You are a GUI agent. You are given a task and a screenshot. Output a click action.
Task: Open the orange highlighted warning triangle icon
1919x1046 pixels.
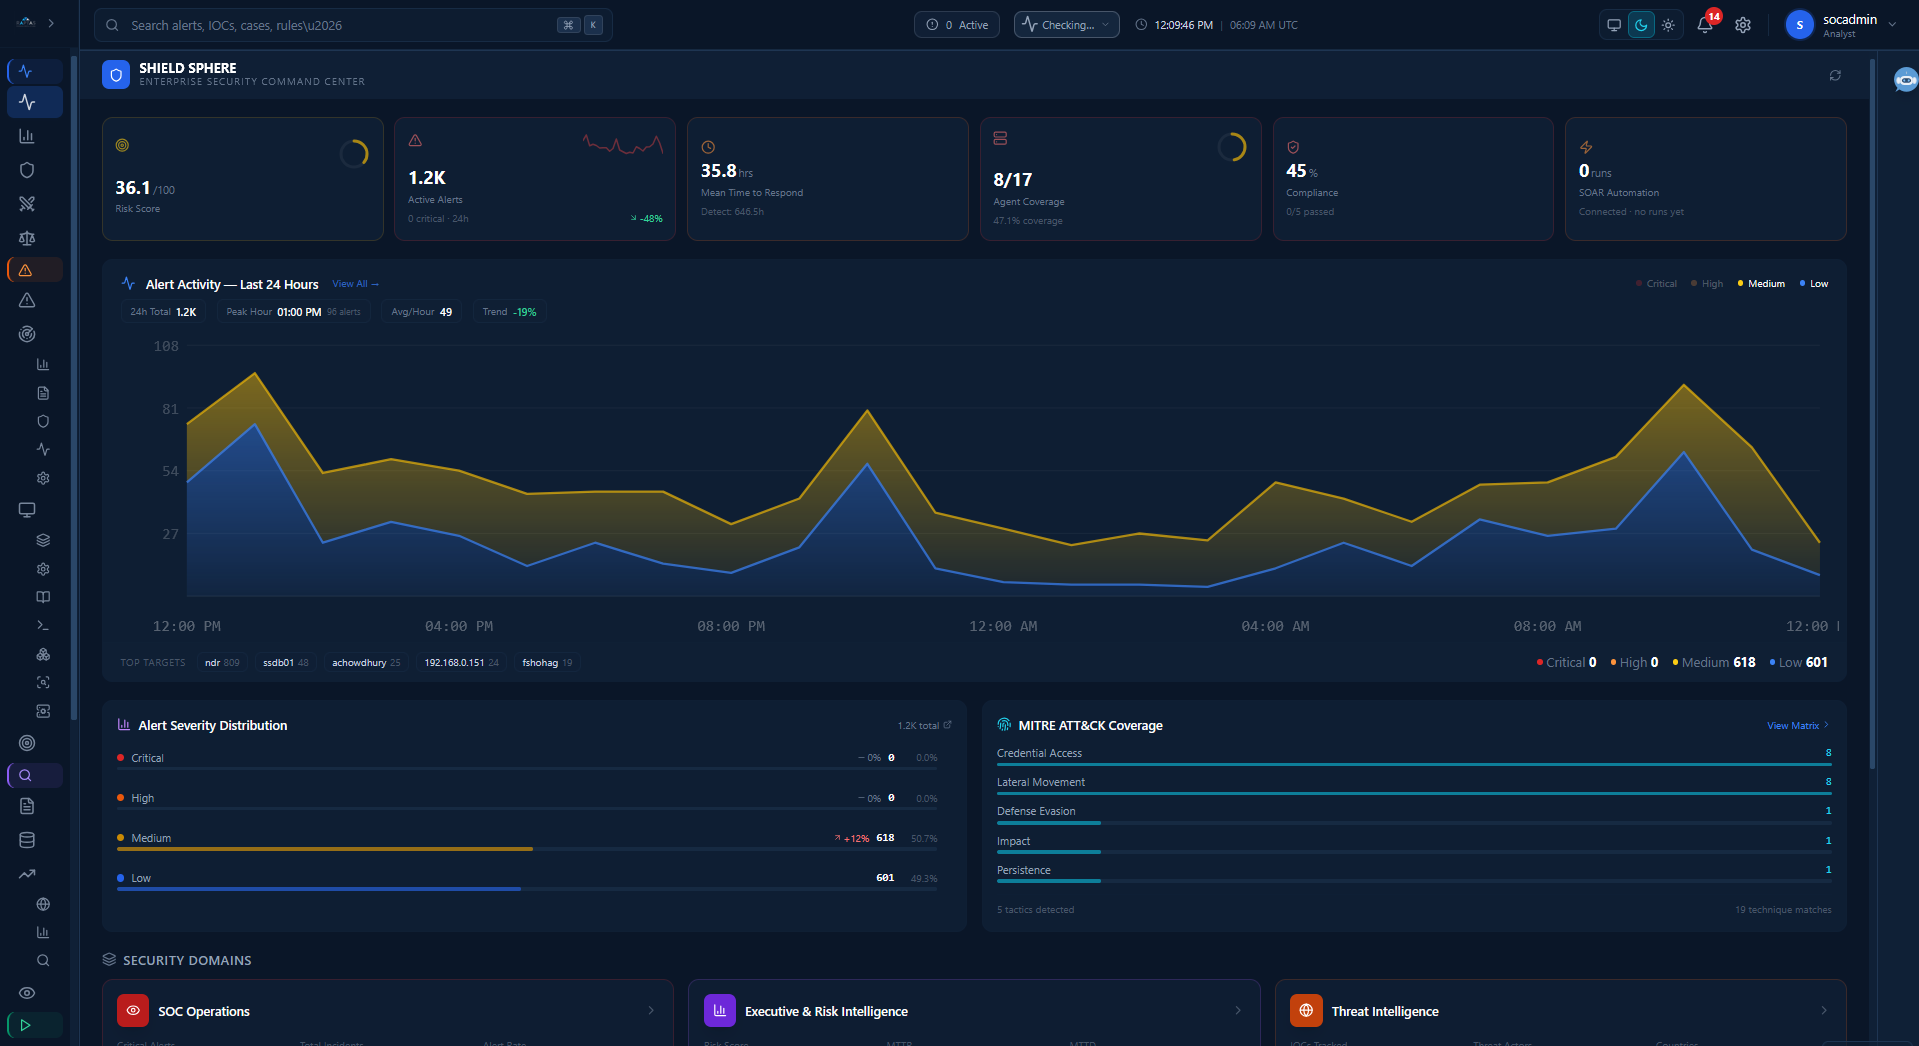(35, 270)
